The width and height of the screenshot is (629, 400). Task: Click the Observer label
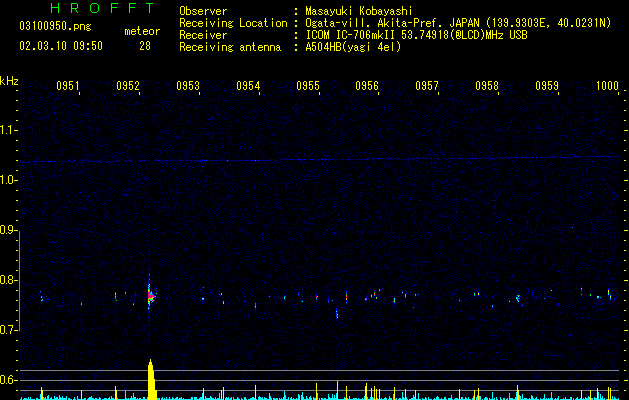[x=203, y=11]
